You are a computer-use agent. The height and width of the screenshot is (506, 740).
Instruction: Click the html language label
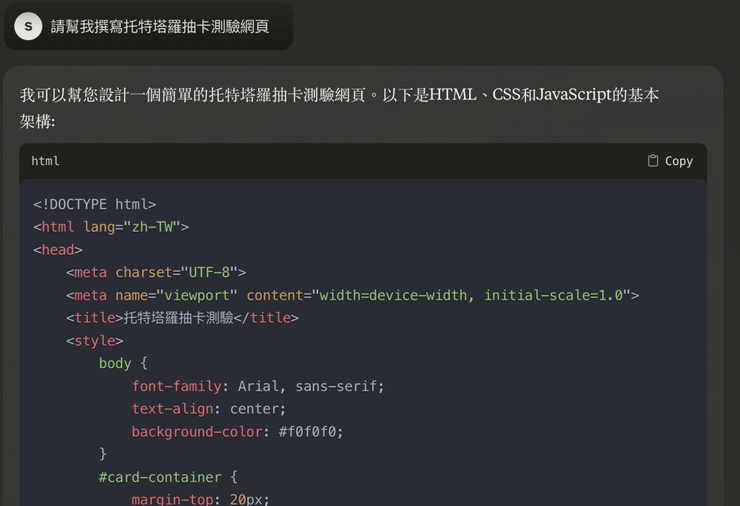click(45, 161)
